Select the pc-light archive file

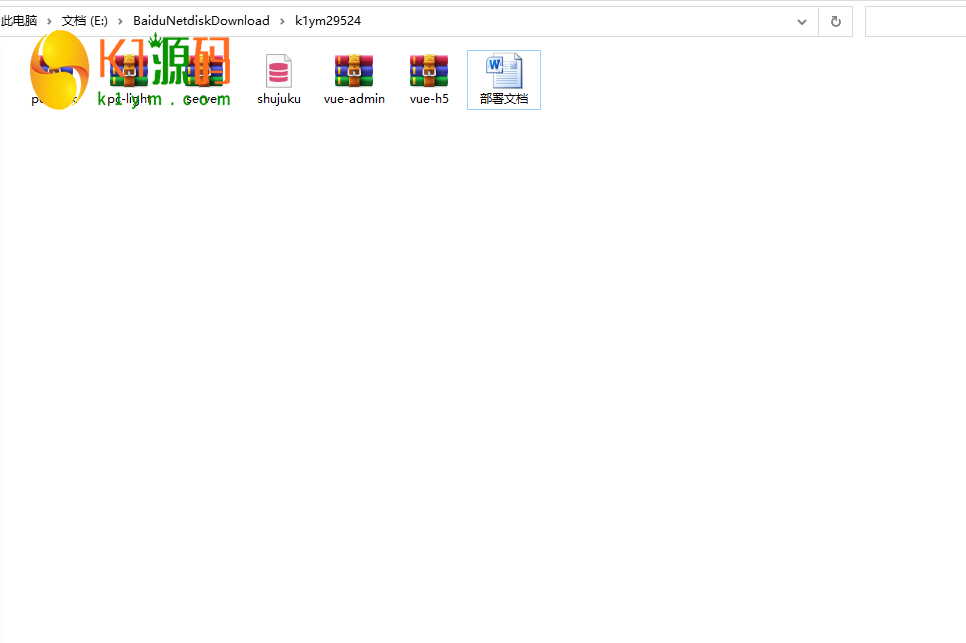click(129, 79)
